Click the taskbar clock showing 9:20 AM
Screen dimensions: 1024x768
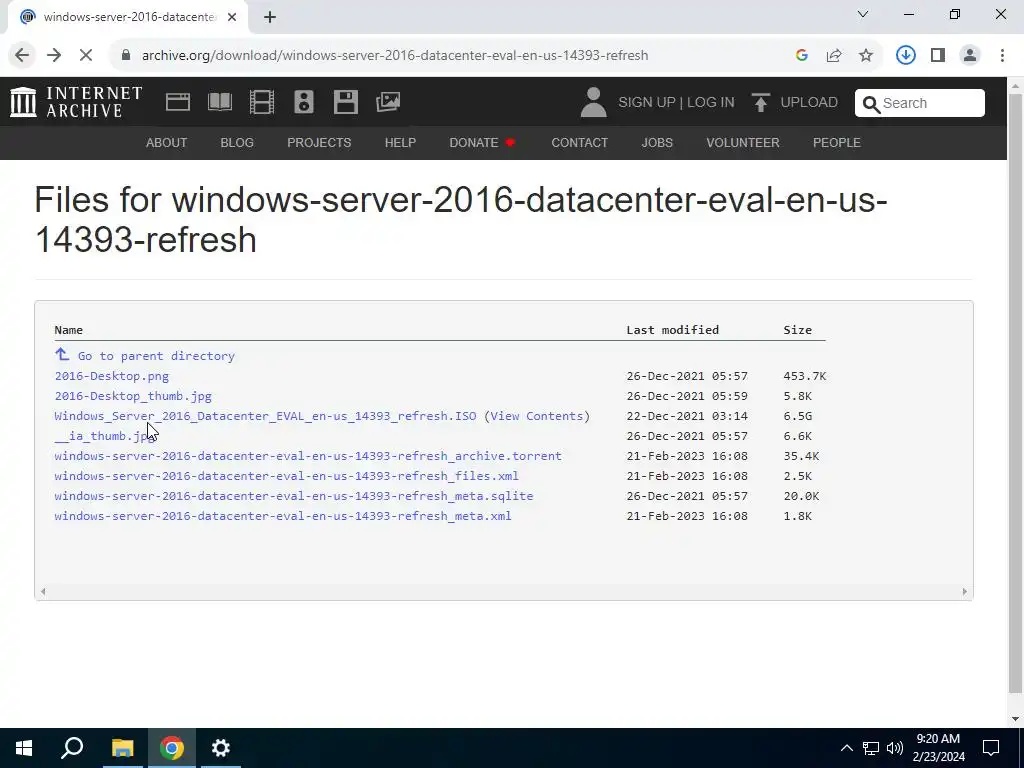[x=938, y=748]
